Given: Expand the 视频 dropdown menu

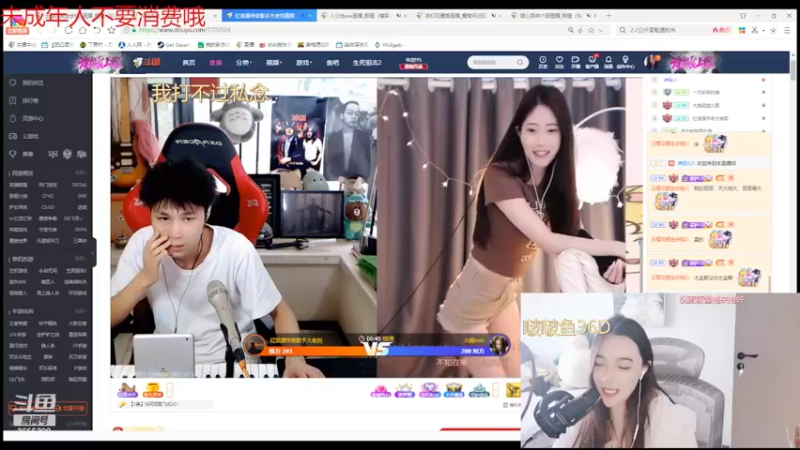Looking at the screenshot, I should point(274,63).
